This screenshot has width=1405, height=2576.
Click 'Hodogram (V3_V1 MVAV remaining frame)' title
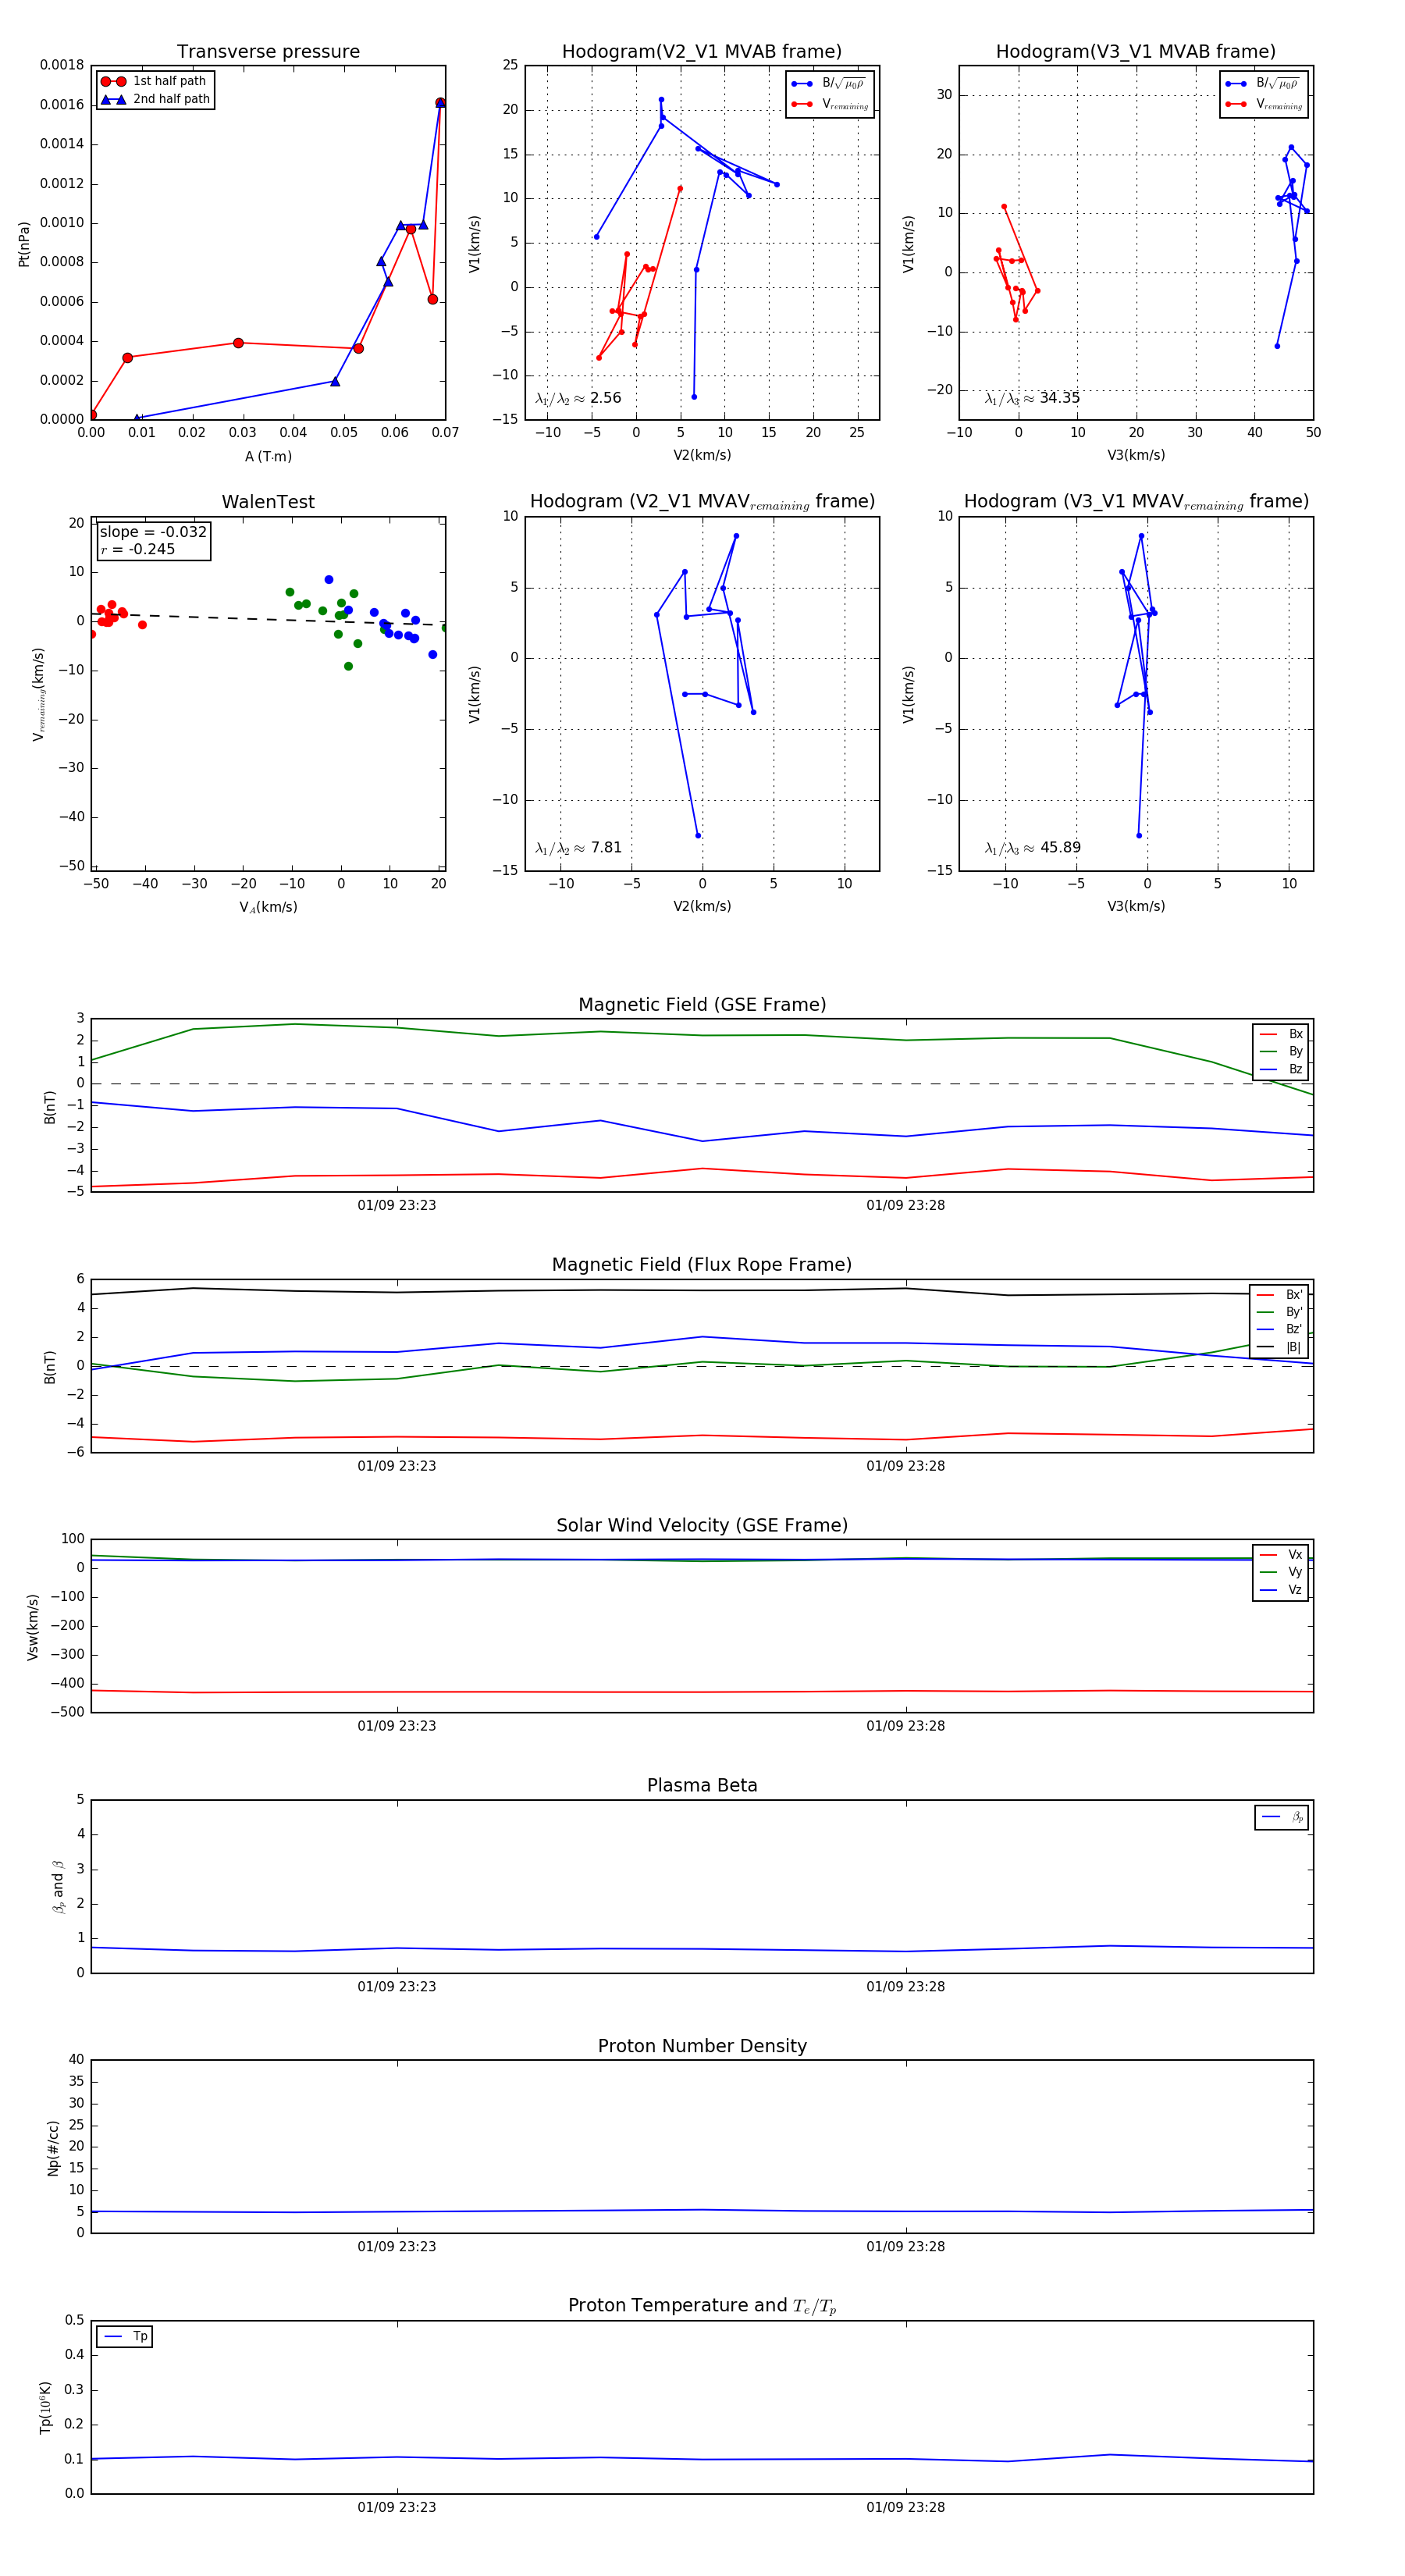click(x=1136, y=502)
